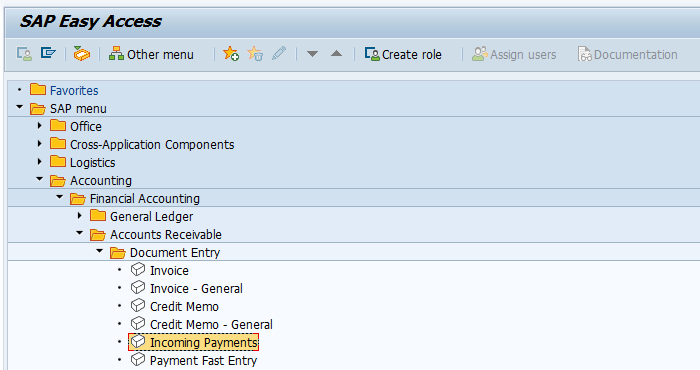Click the Credit Memo cube icon
The height and width of the screenshot is (370, 700).
[138, 306]
